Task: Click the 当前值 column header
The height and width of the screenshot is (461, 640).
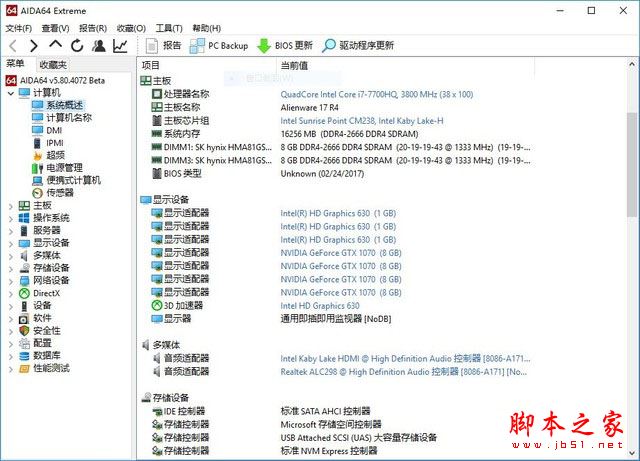Action: click(405, 65)
